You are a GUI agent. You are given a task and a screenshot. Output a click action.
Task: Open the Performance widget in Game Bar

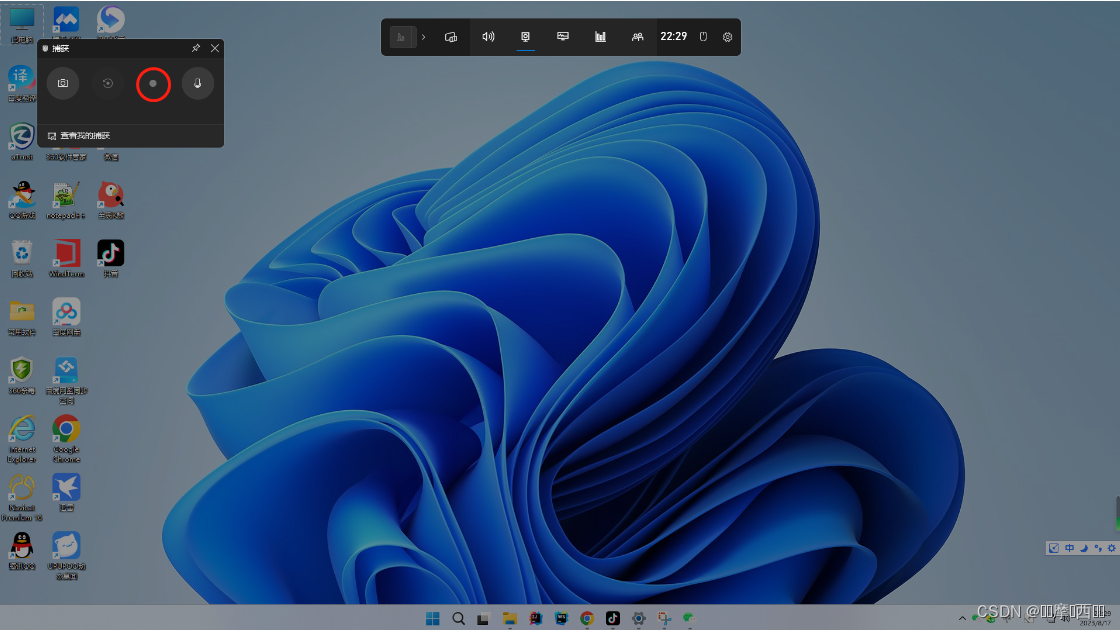(563, 37)
